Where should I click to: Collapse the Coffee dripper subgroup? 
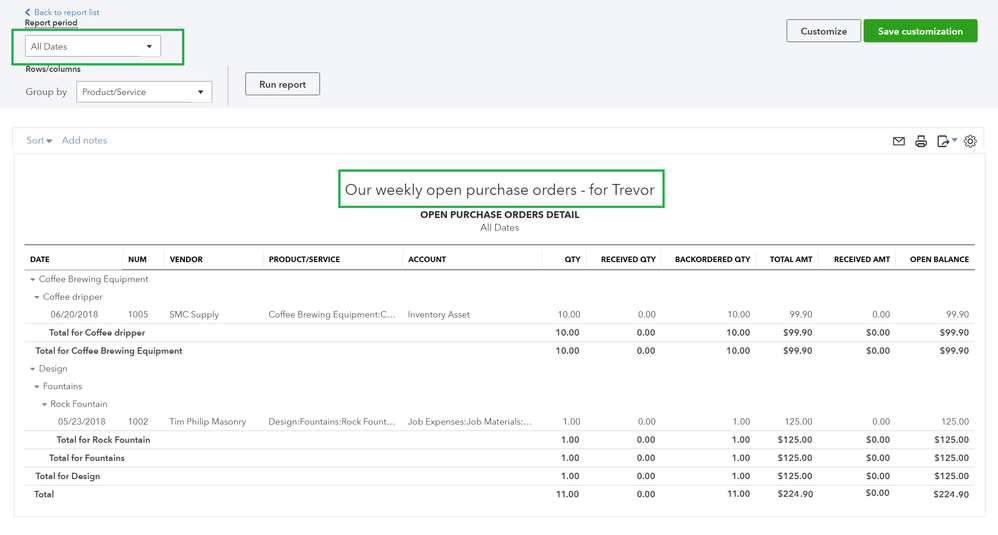pyautogui.click(x=37, y=297)
